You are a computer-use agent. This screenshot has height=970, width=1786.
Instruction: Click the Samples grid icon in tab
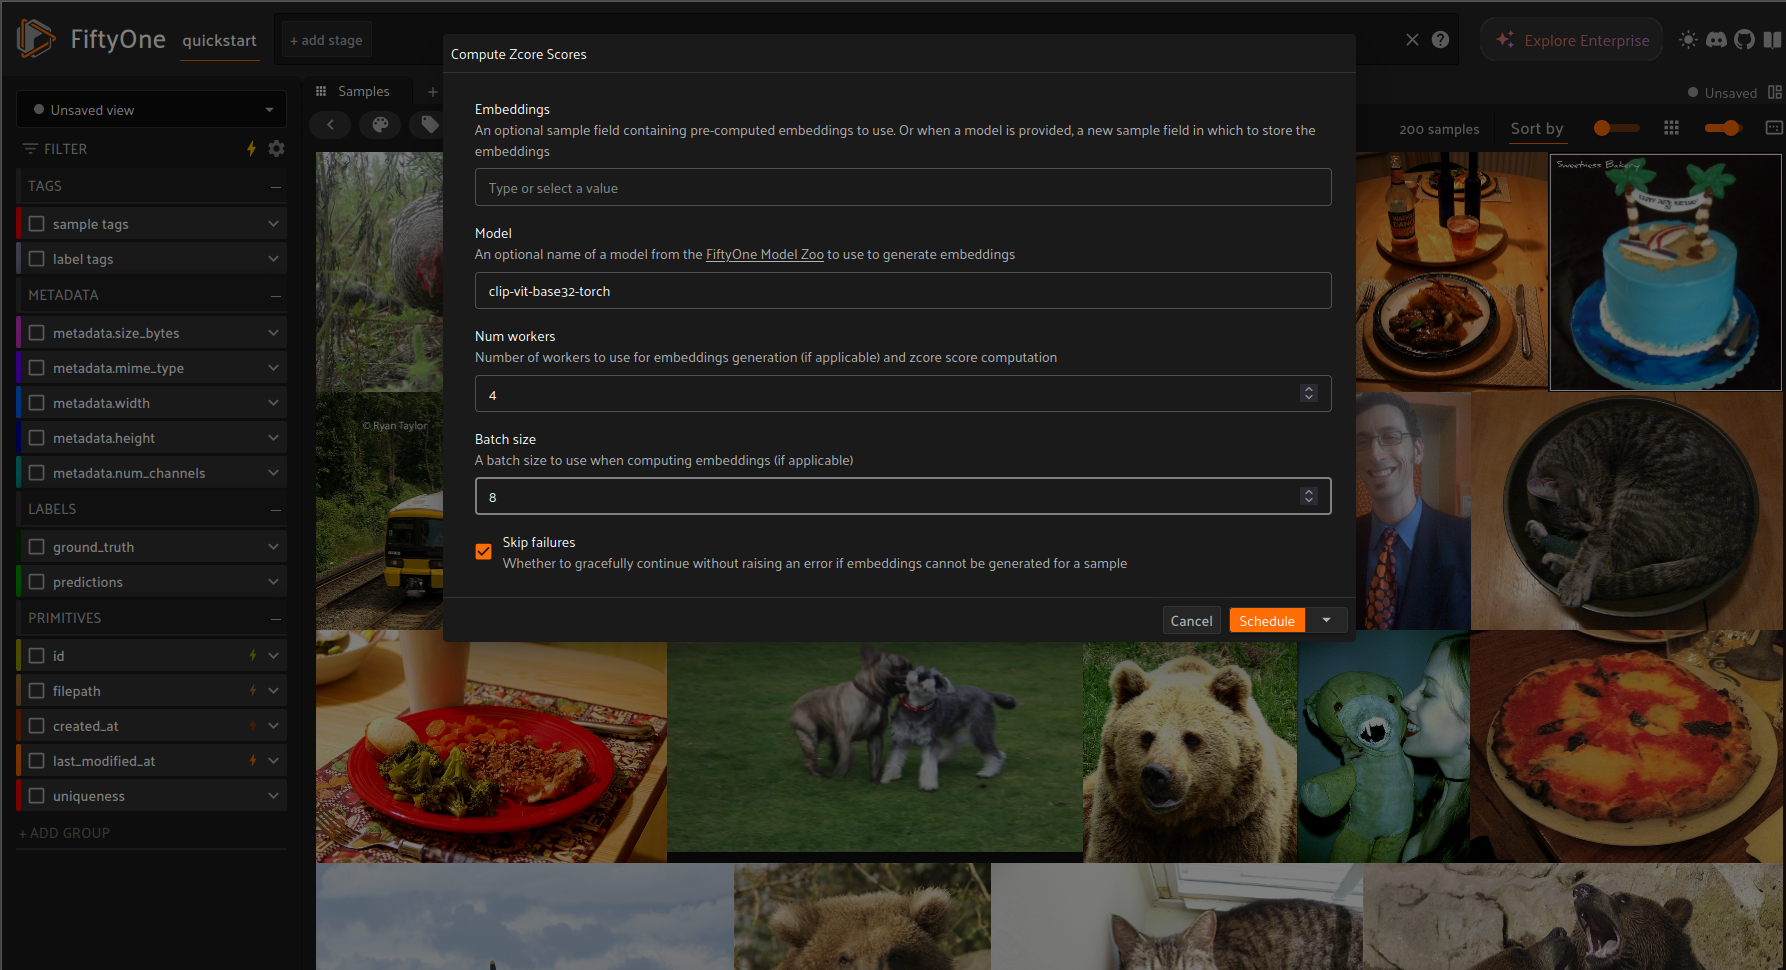(x=321, y=91)
